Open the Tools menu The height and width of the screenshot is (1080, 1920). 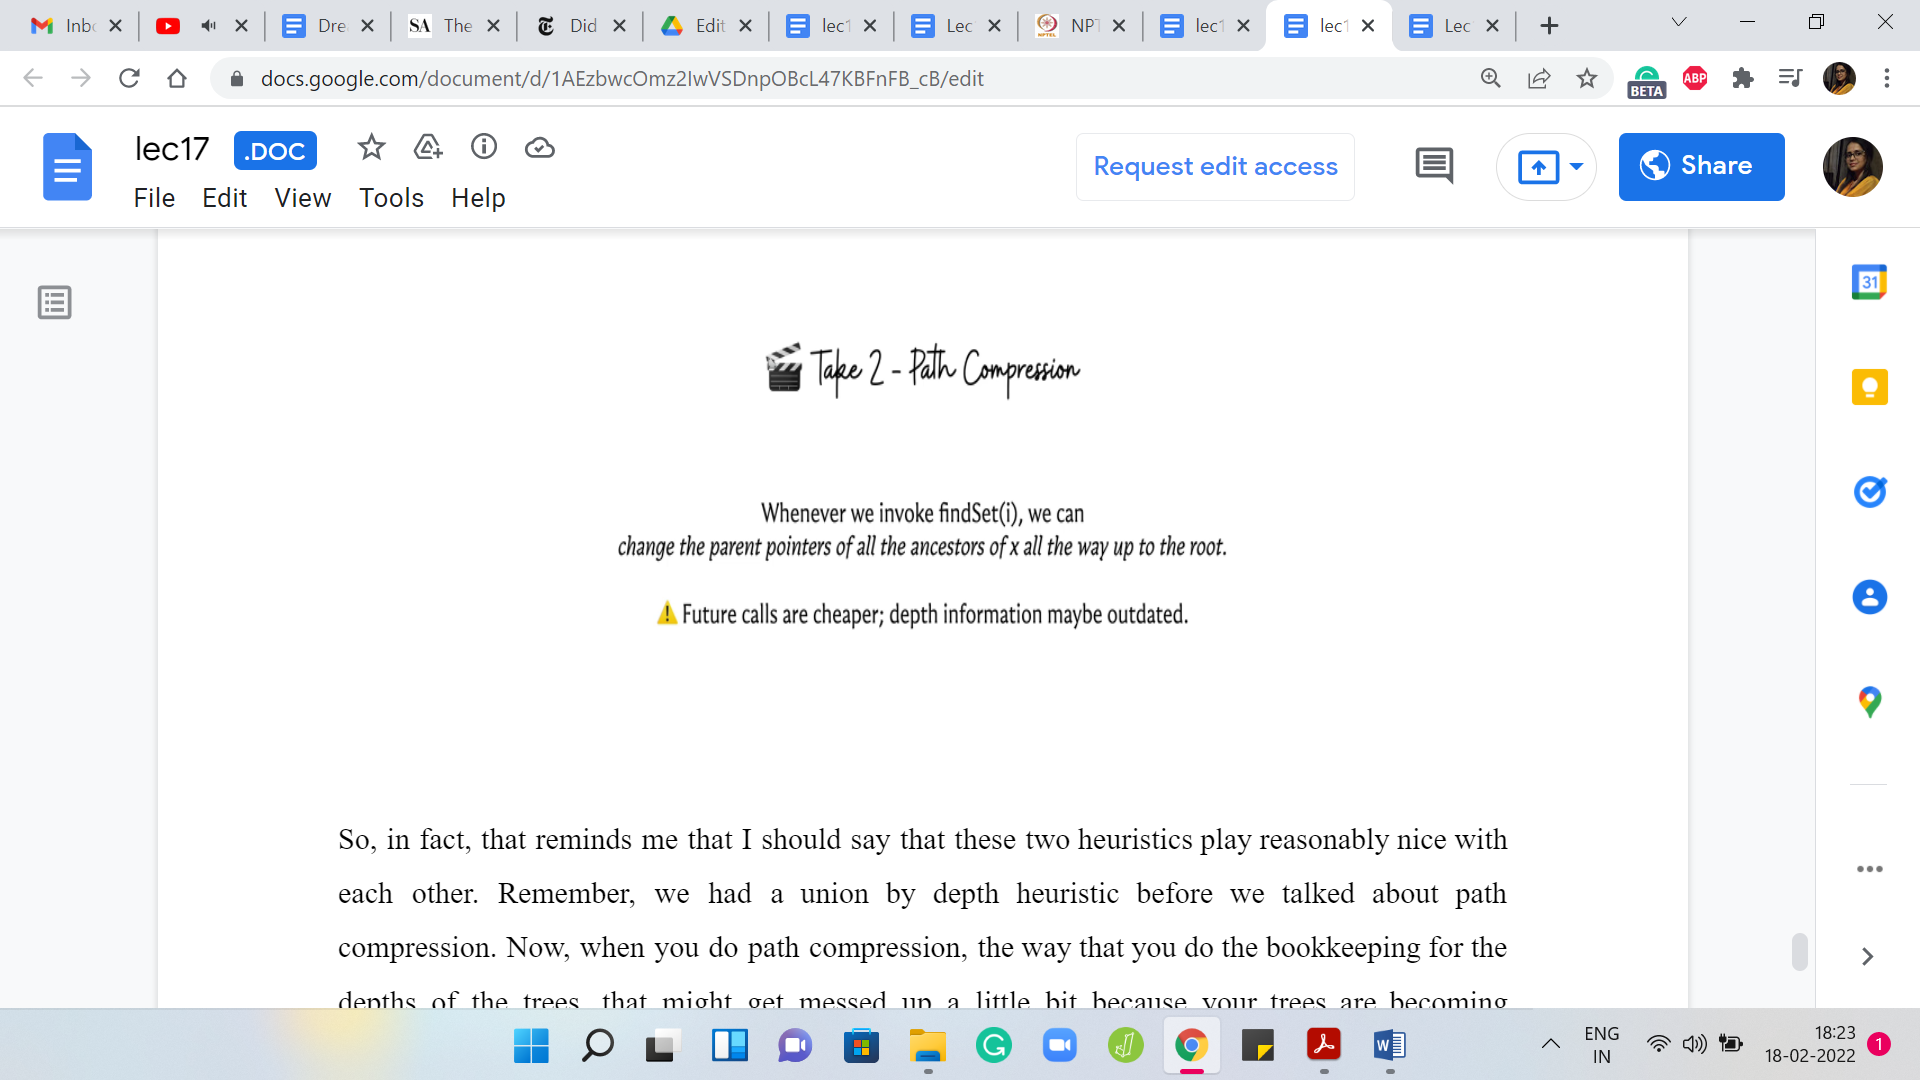pos(391,198)
